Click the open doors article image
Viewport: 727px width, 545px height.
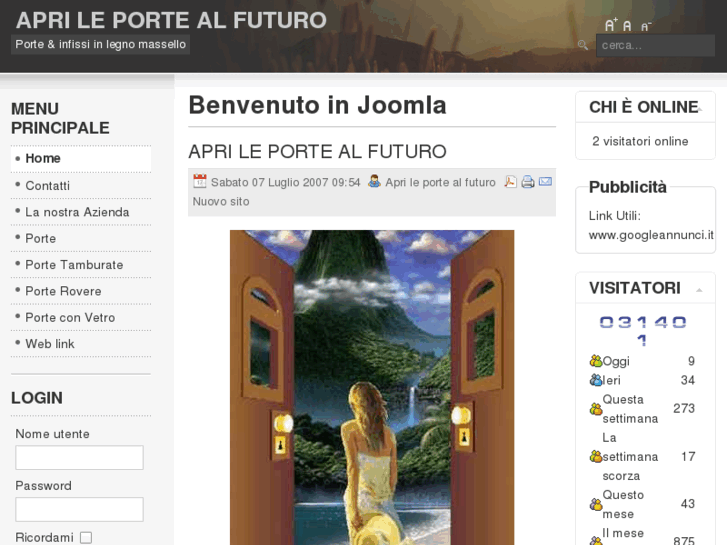point(372,387)
